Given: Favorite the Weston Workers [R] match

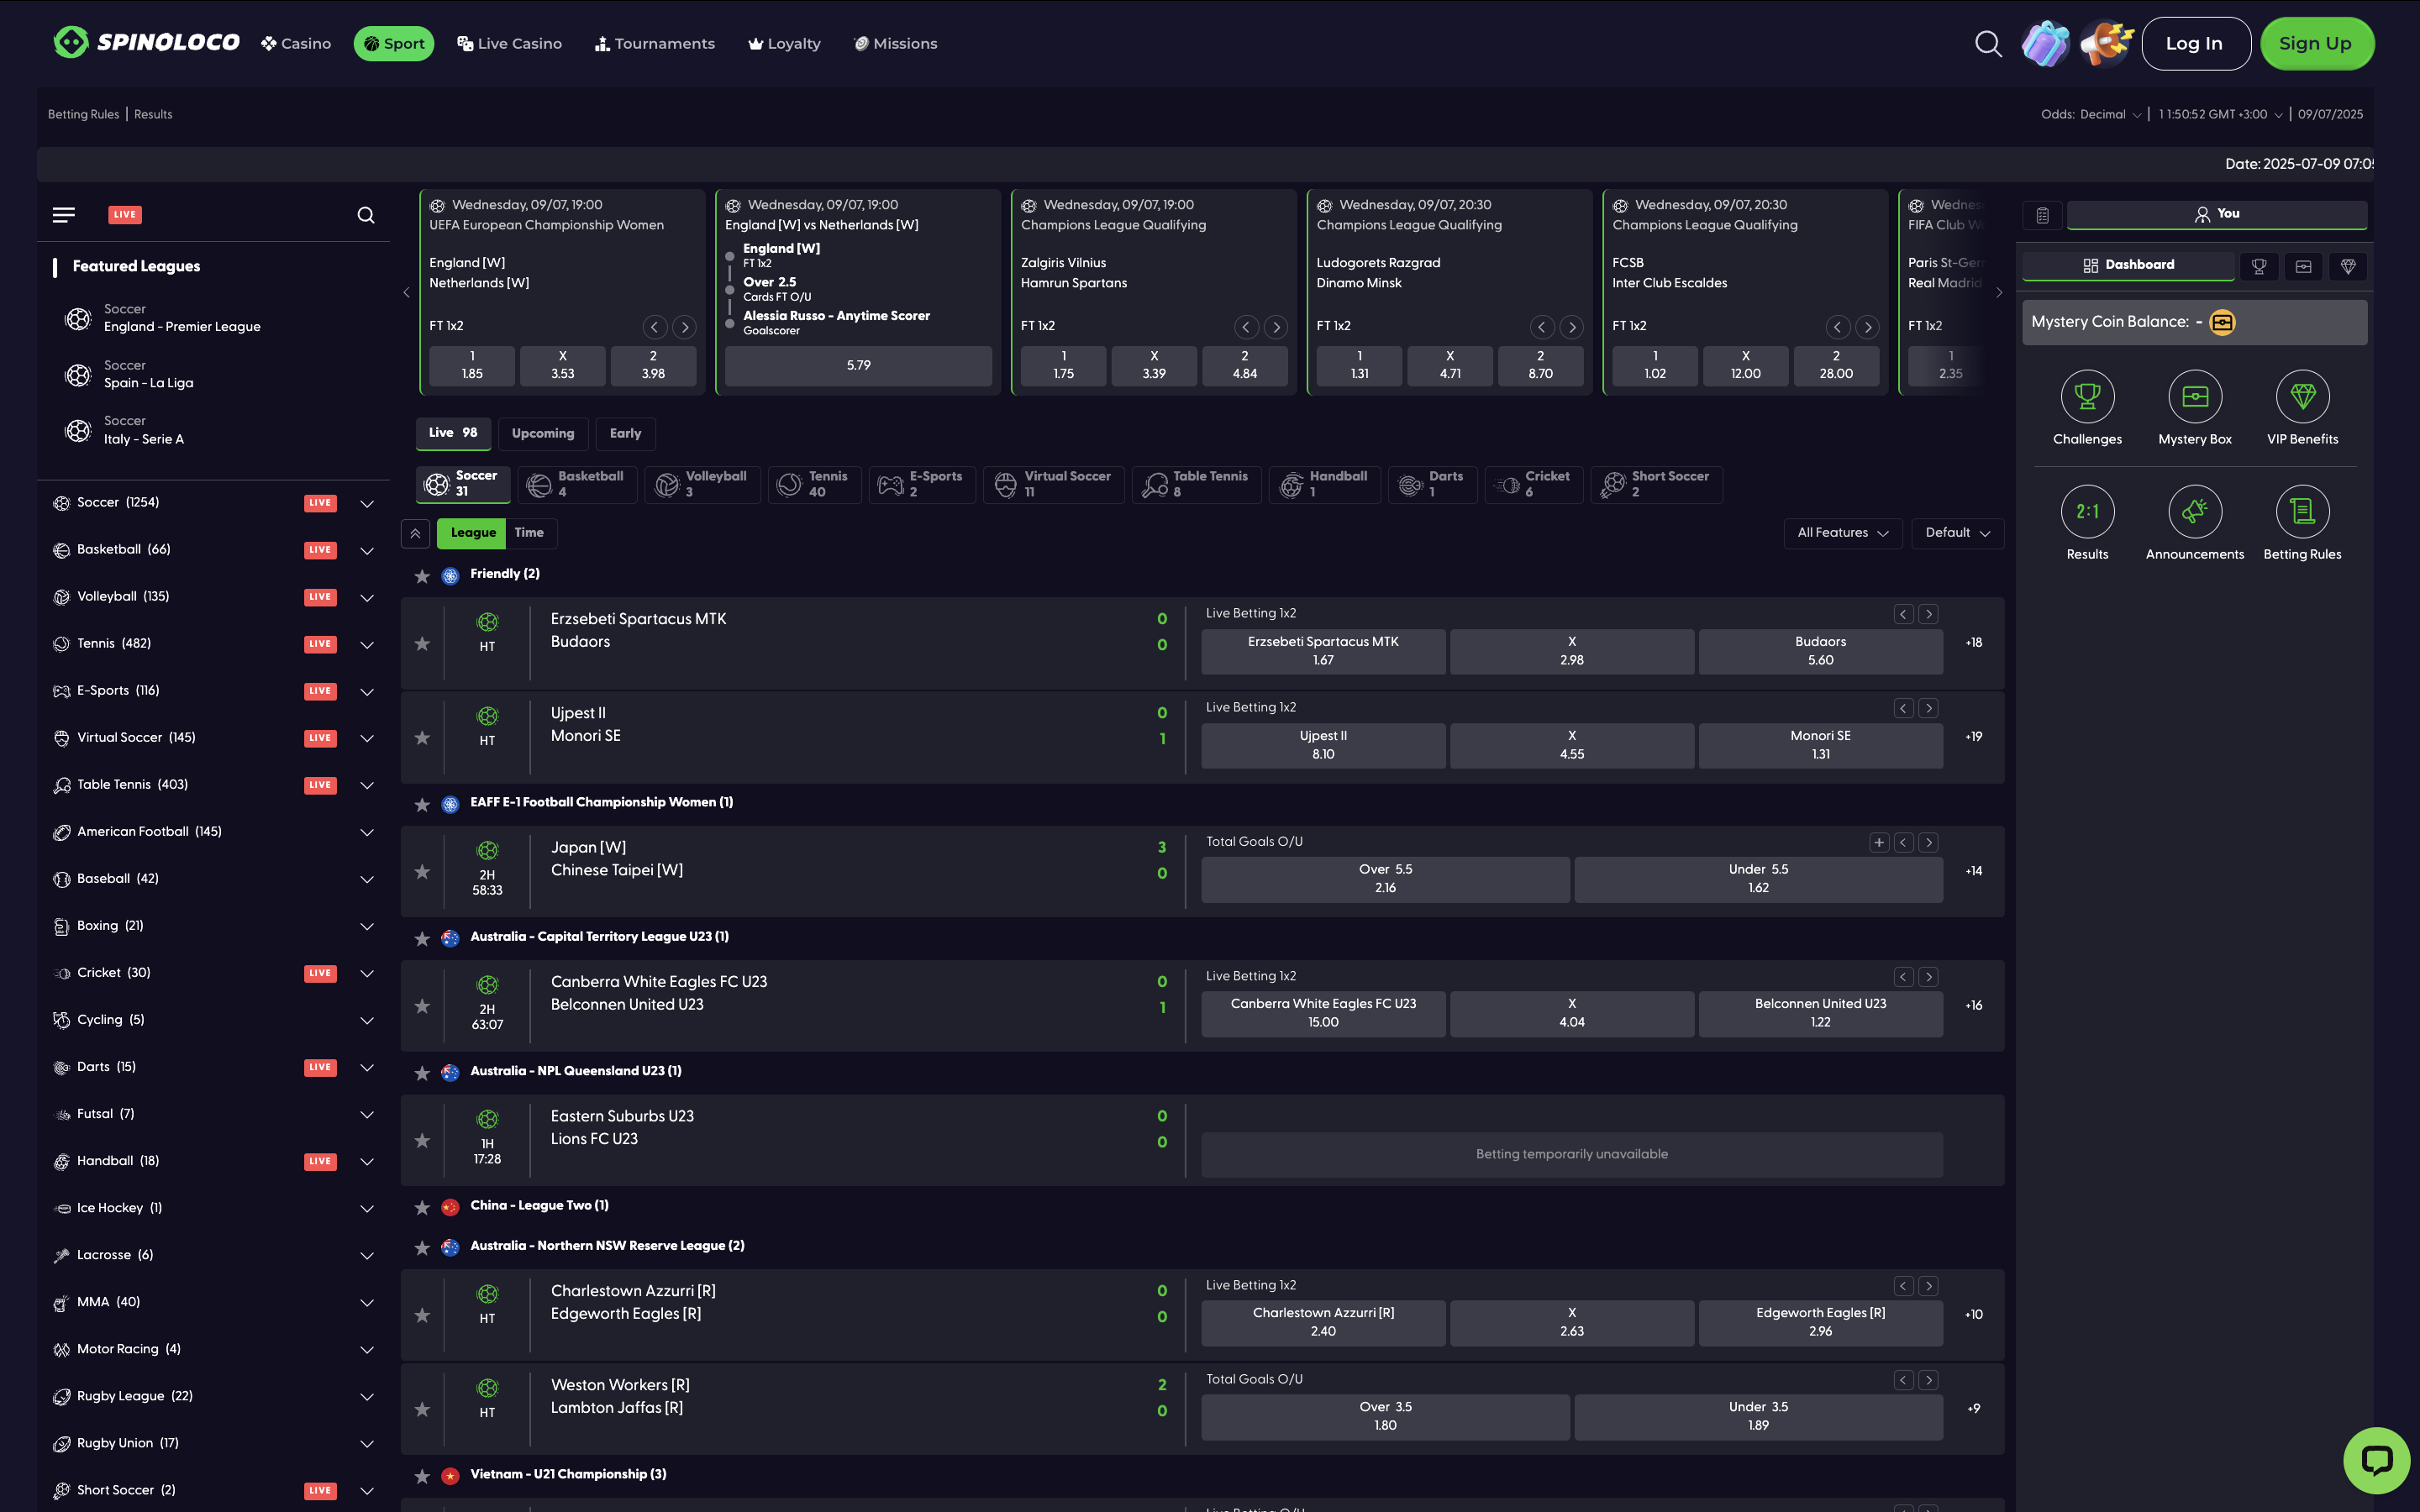Looking at the screenshot, I should click(x=422, y=1409).
